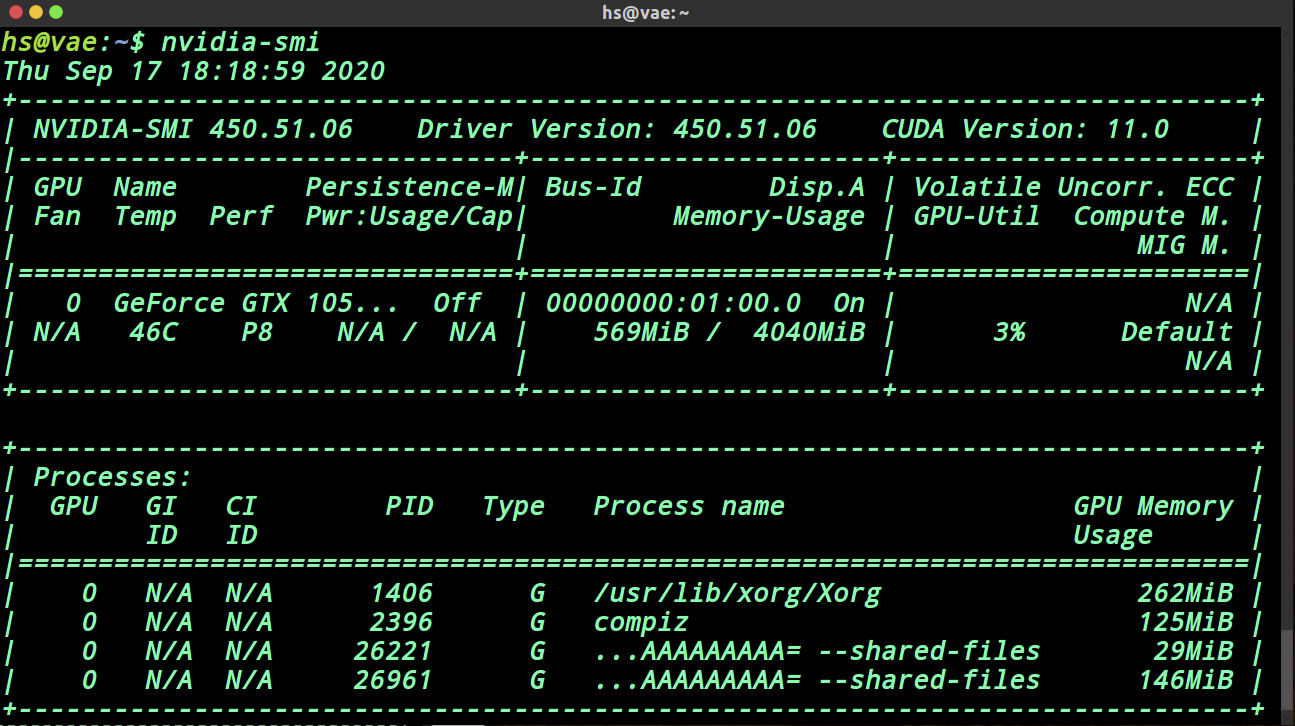The width and height of the screenshot is (1295, 726).
Task: Click the 'Processes:' section label
Action: click(113, 477)
